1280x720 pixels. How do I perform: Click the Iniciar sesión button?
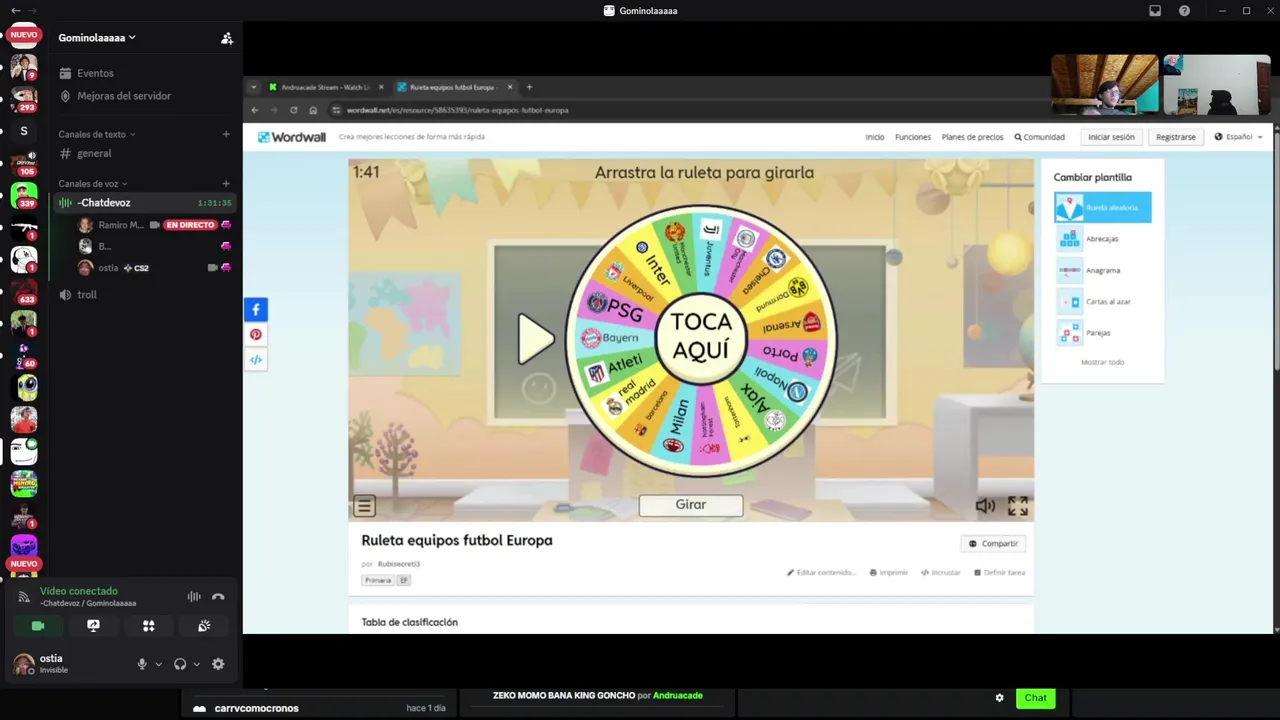tap(1111, 137)
